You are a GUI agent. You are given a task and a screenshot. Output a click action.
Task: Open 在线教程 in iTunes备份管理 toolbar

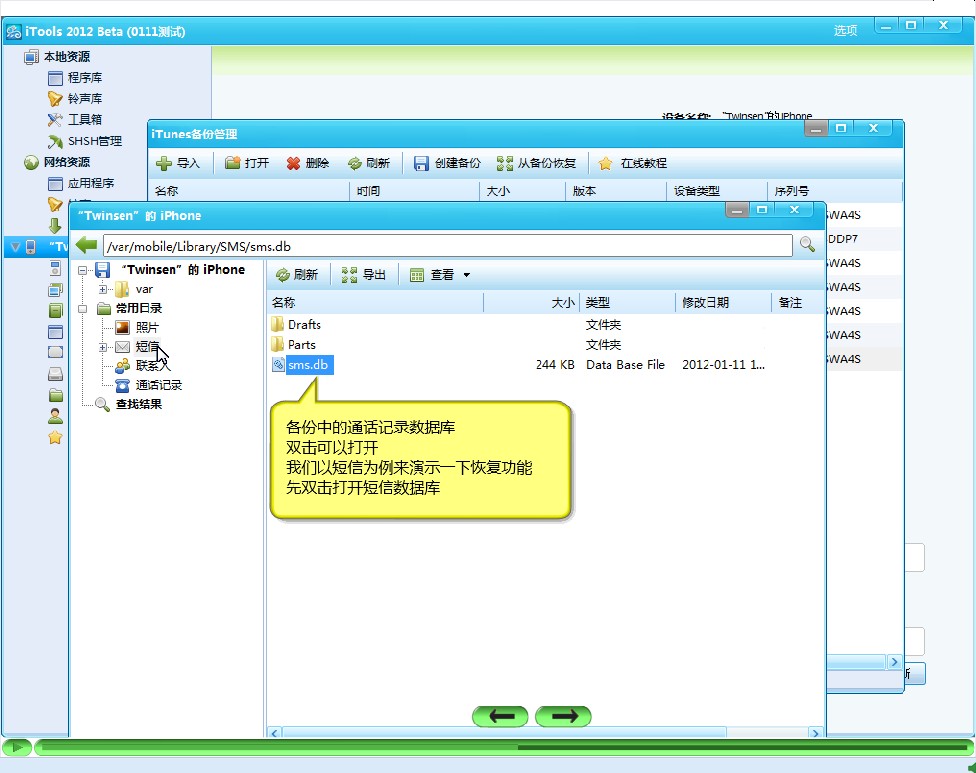coord(632,163)
